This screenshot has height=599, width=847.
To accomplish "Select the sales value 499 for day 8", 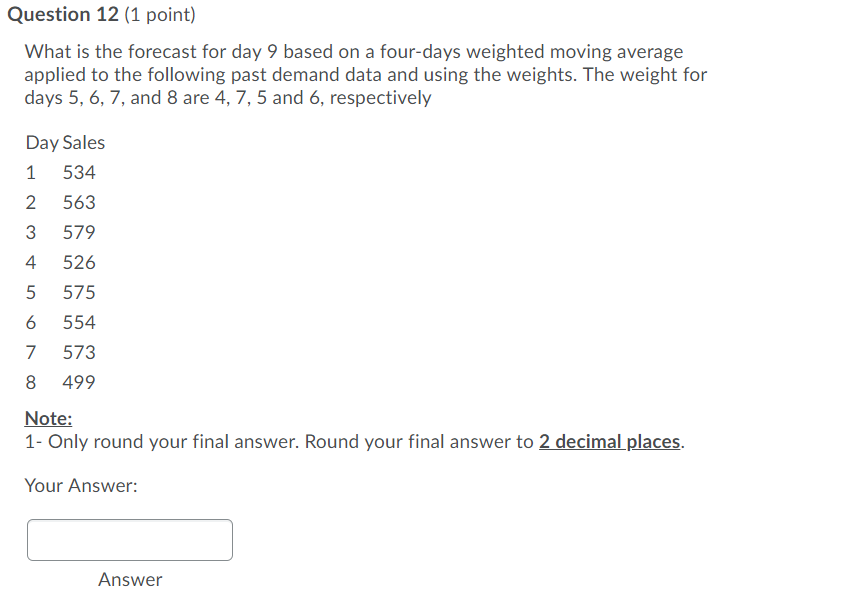I will 80,382.
